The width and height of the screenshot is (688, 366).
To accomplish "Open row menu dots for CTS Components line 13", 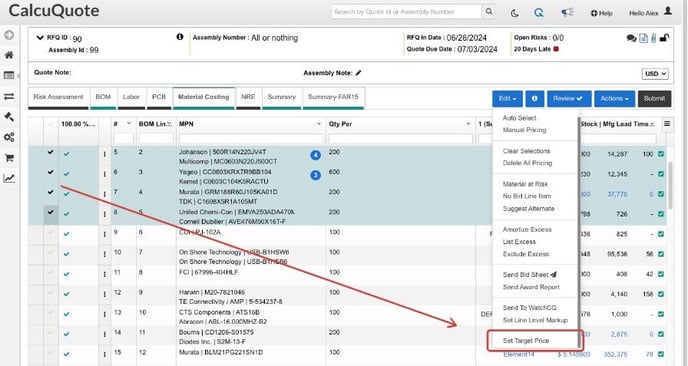I will [104, 315].
